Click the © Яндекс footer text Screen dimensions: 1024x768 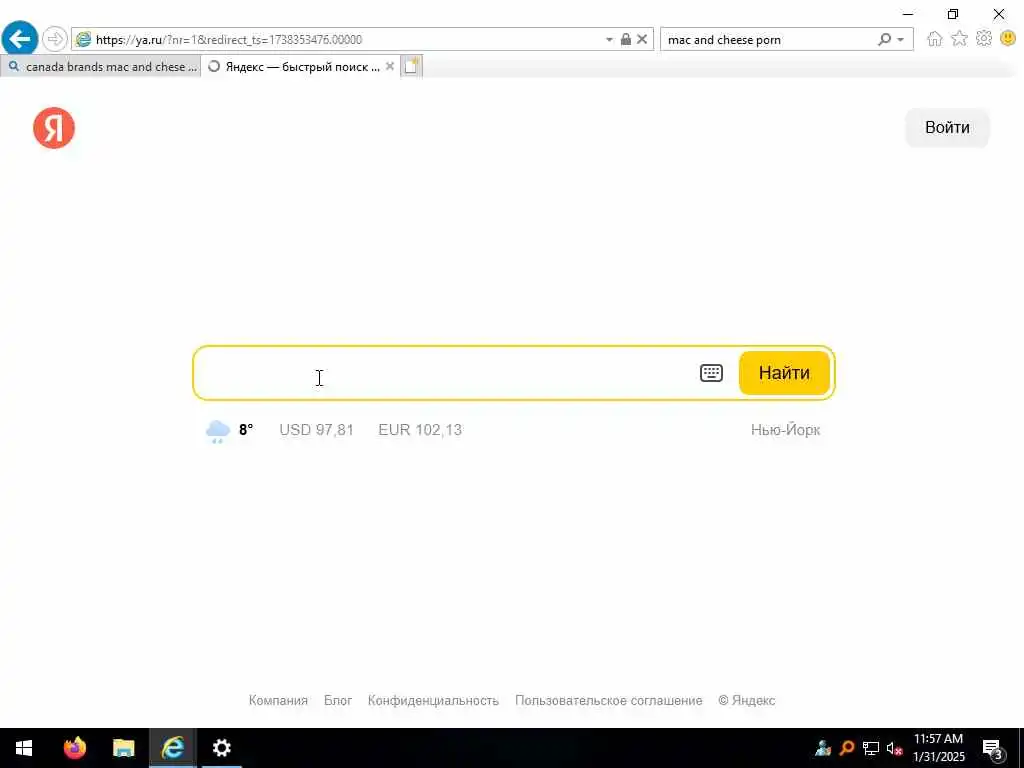click(x=746, y=700)
